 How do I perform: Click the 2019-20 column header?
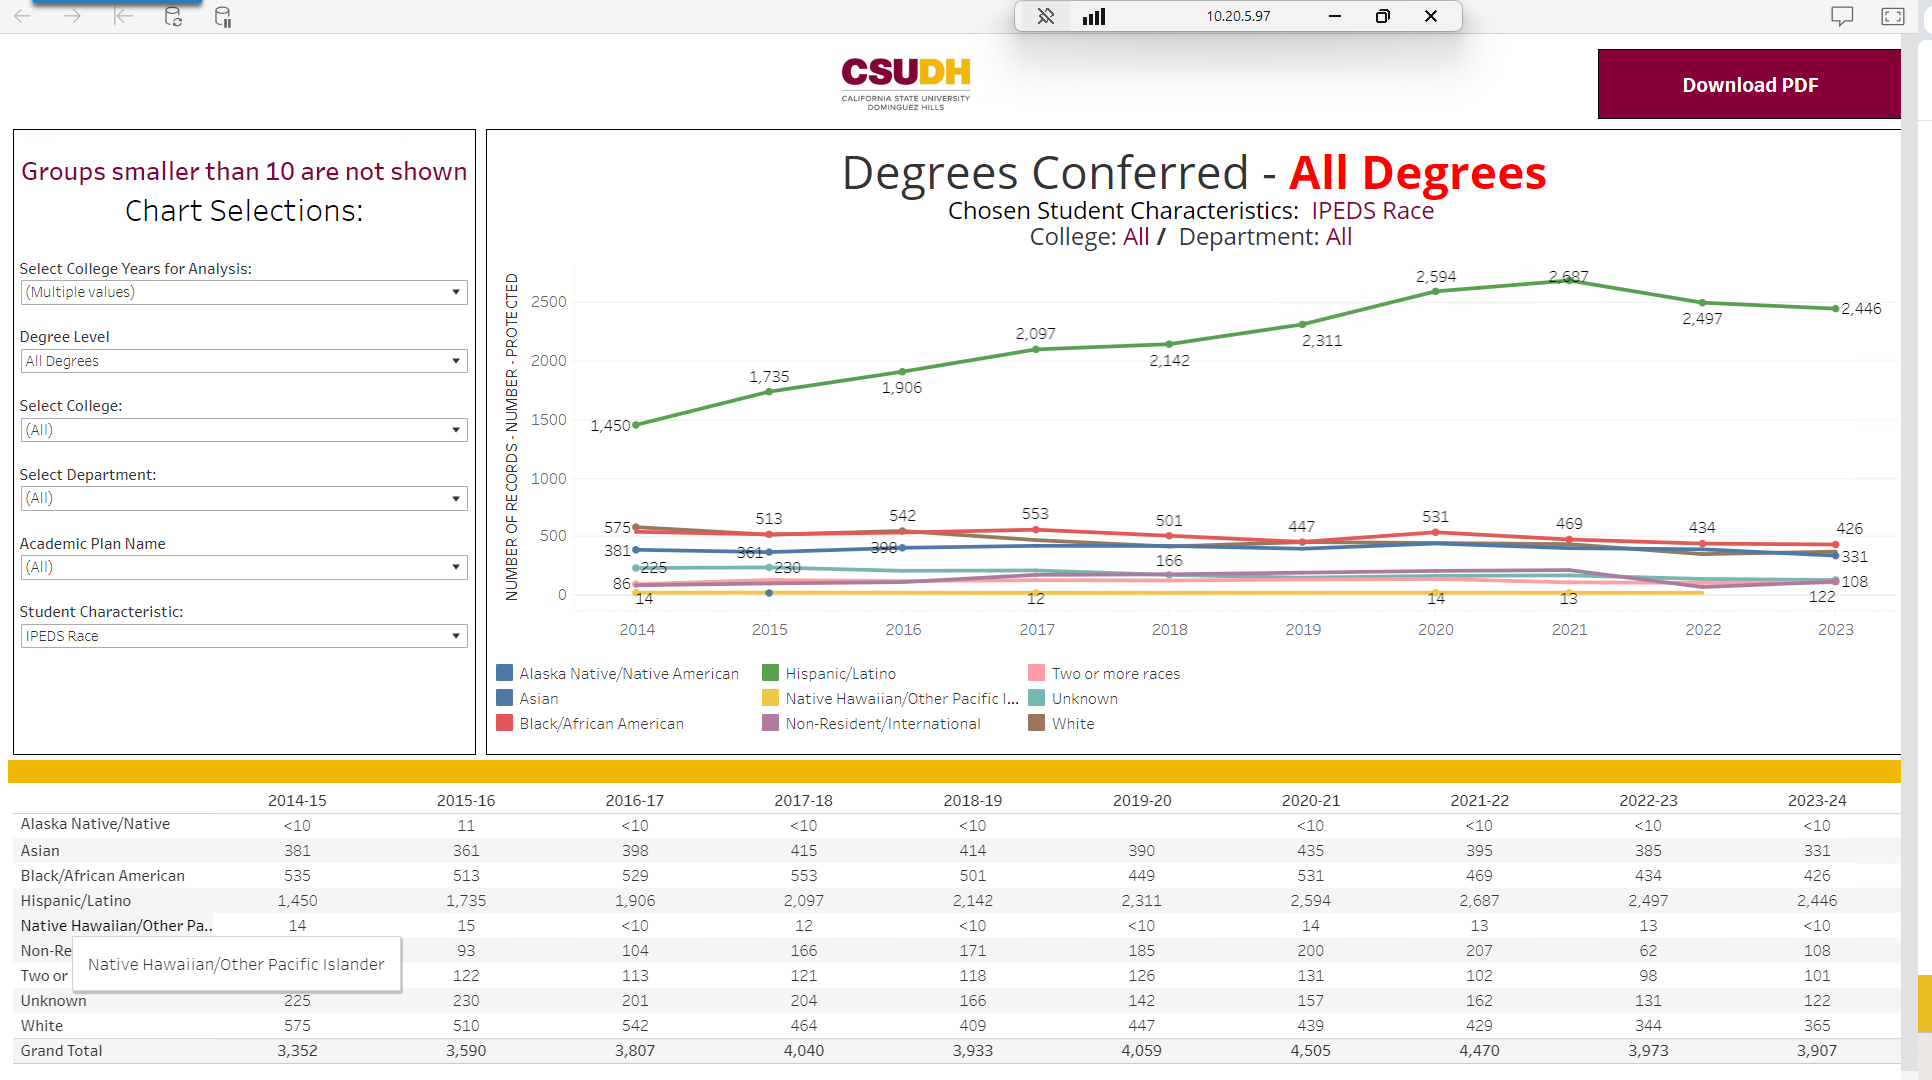click(1142, 800)
